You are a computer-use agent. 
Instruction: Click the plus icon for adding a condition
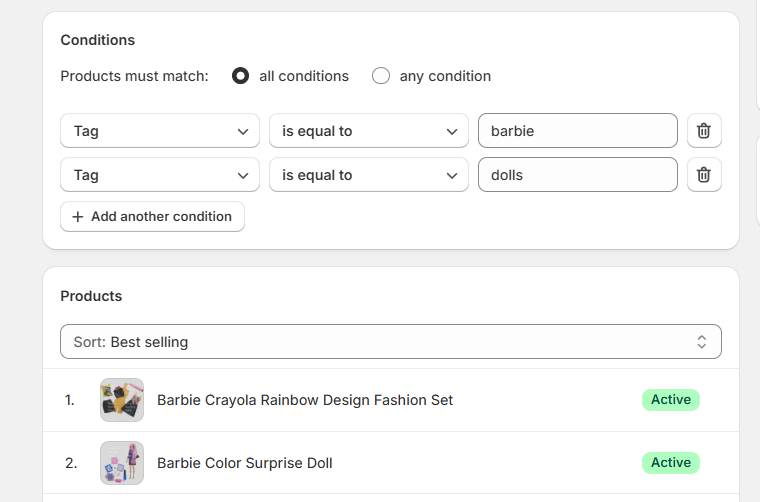(78, 217)
